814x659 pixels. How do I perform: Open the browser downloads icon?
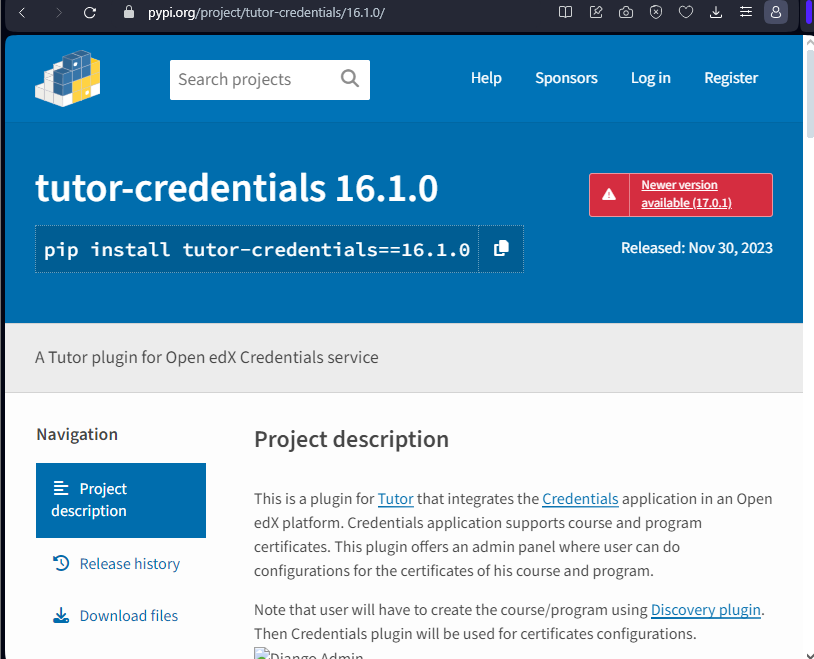click(716, 12)
